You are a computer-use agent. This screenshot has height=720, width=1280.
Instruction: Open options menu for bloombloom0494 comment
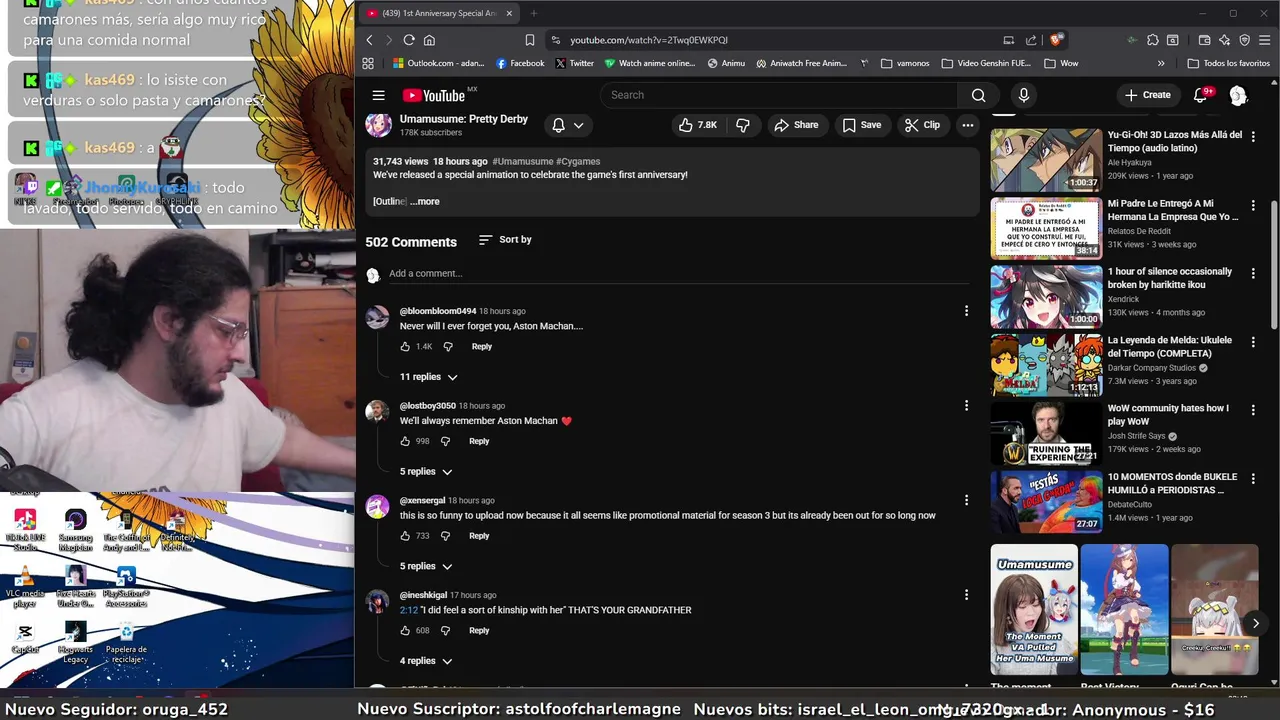[966, 311]
